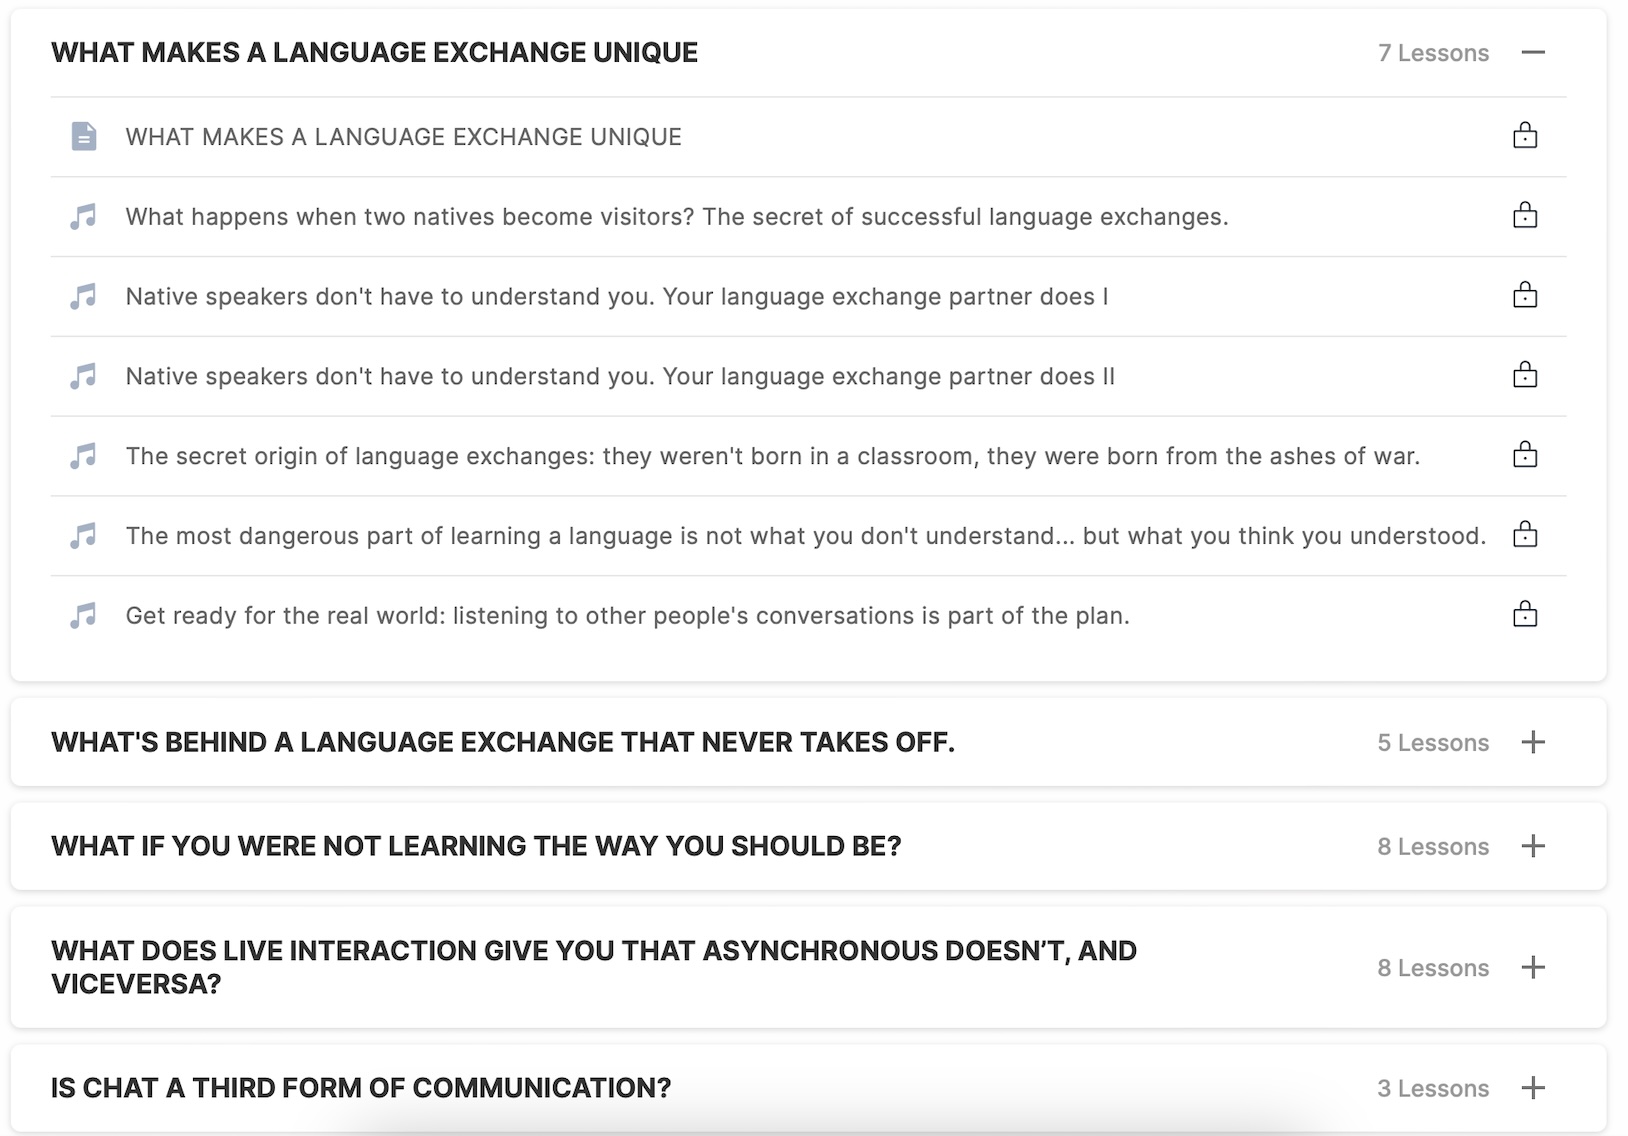Open lesson 'Native speakers don't have to understand you II'
This screenshot has width=1628, height=1136.
(x=620, y=377)
